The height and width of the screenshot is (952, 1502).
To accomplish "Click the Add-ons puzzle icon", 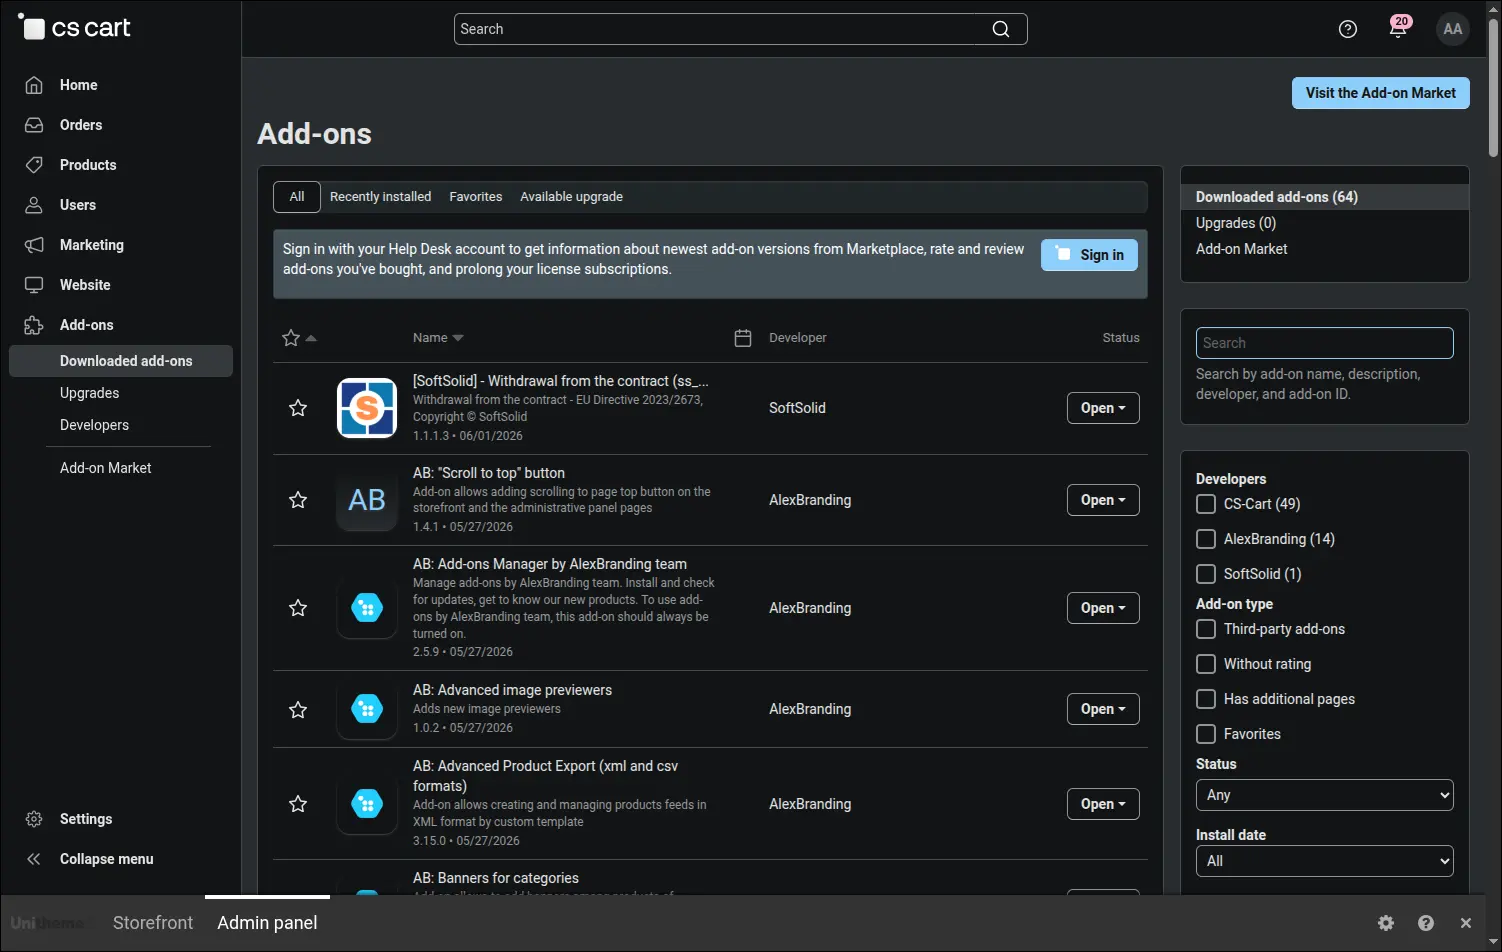I will (x=34, y=325).
